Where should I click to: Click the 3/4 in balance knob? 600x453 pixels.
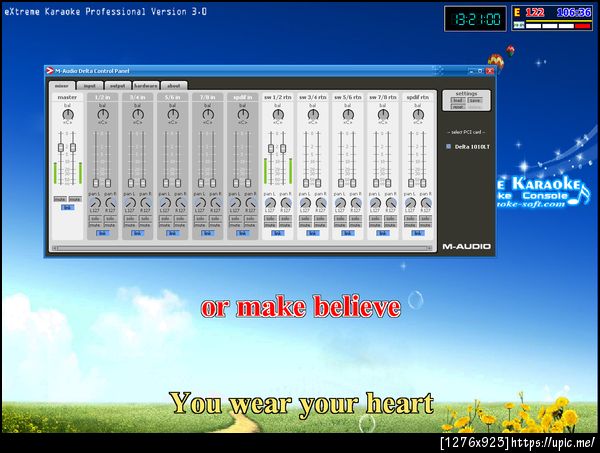point(138,114)
